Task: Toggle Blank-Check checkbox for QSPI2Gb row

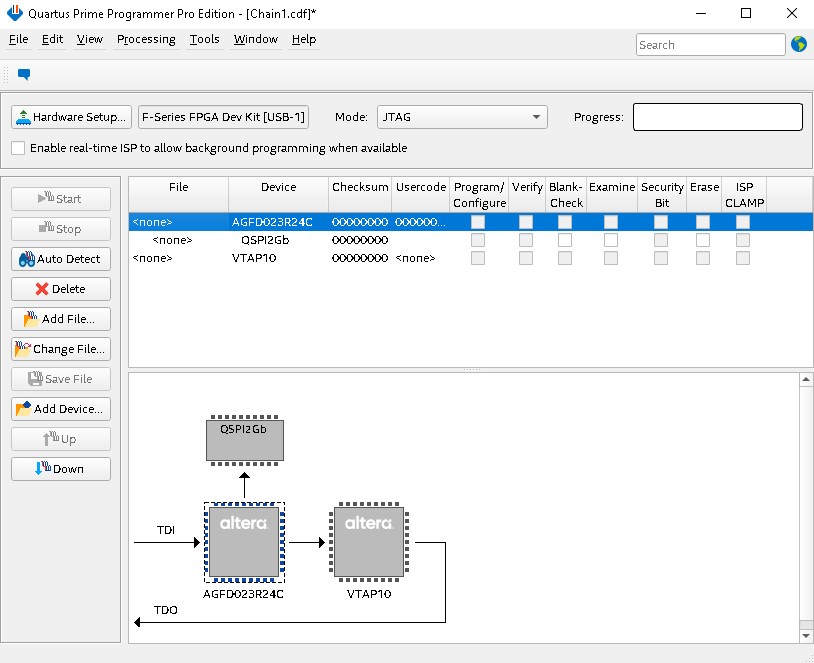Action: (x=565, y=240)
